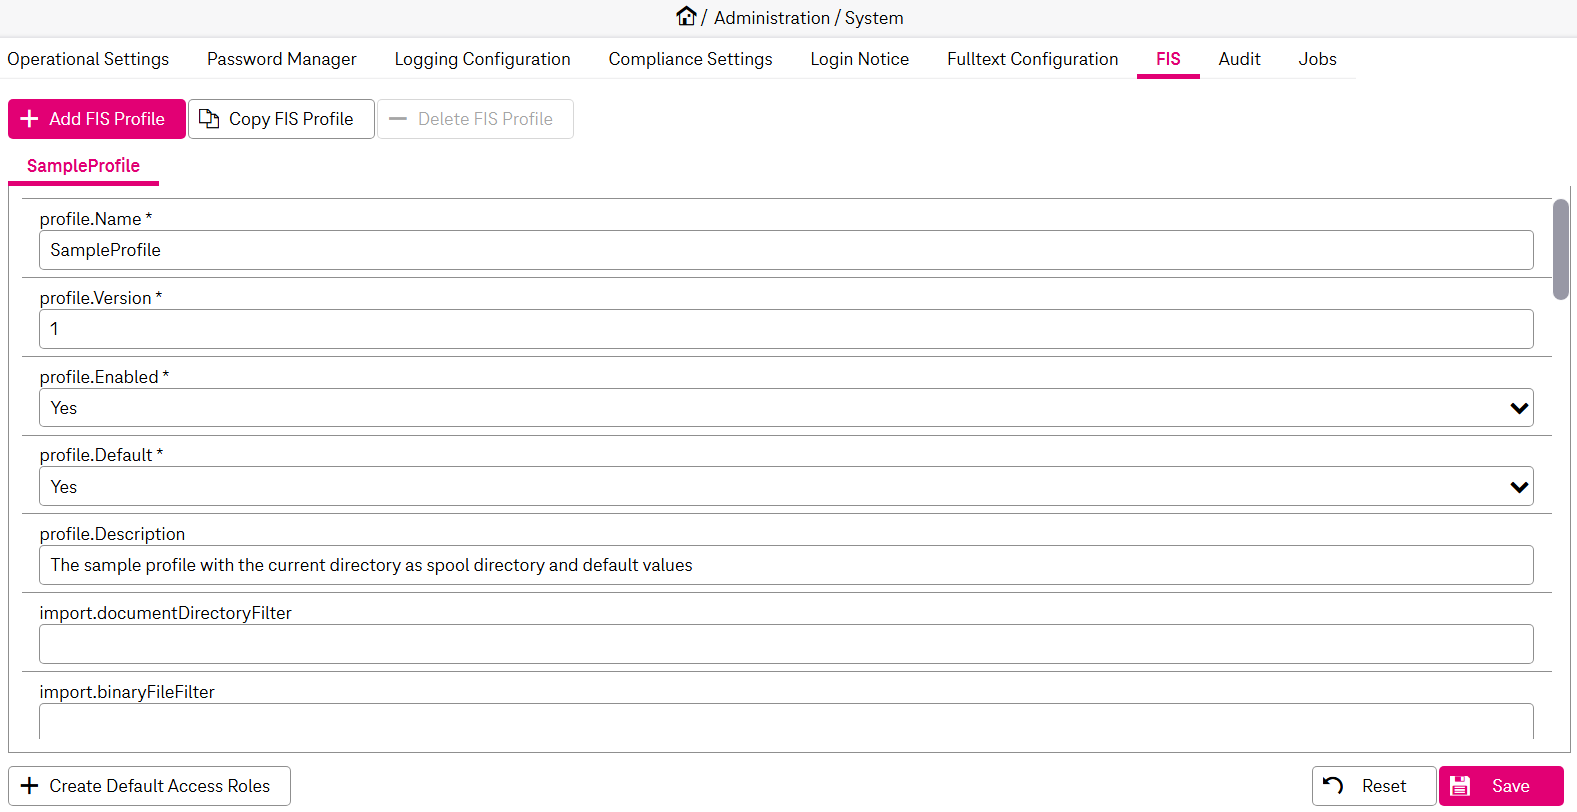Select the Compliance Settings tab
The image size is (1577, 812).
point(690,59)
